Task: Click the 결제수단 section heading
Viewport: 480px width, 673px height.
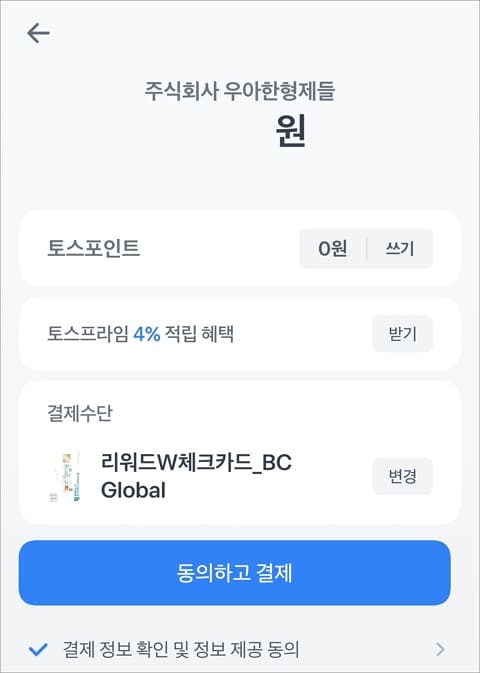Action: (80, 413)
